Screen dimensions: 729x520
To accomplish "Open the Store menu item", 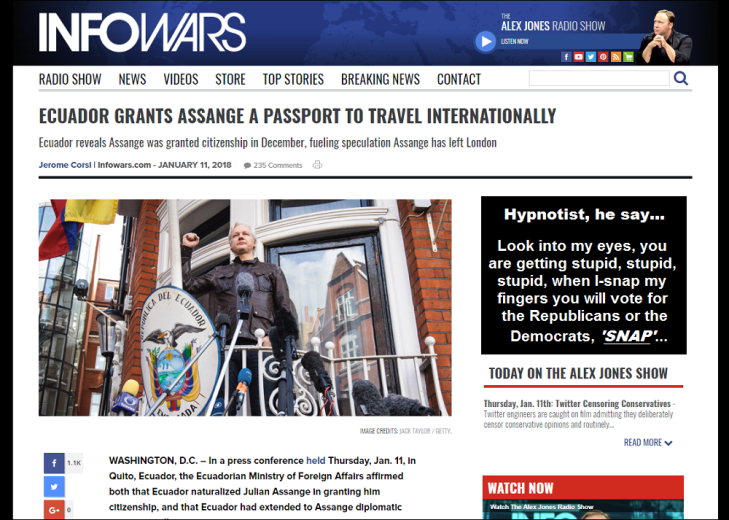I will point(230,79).
